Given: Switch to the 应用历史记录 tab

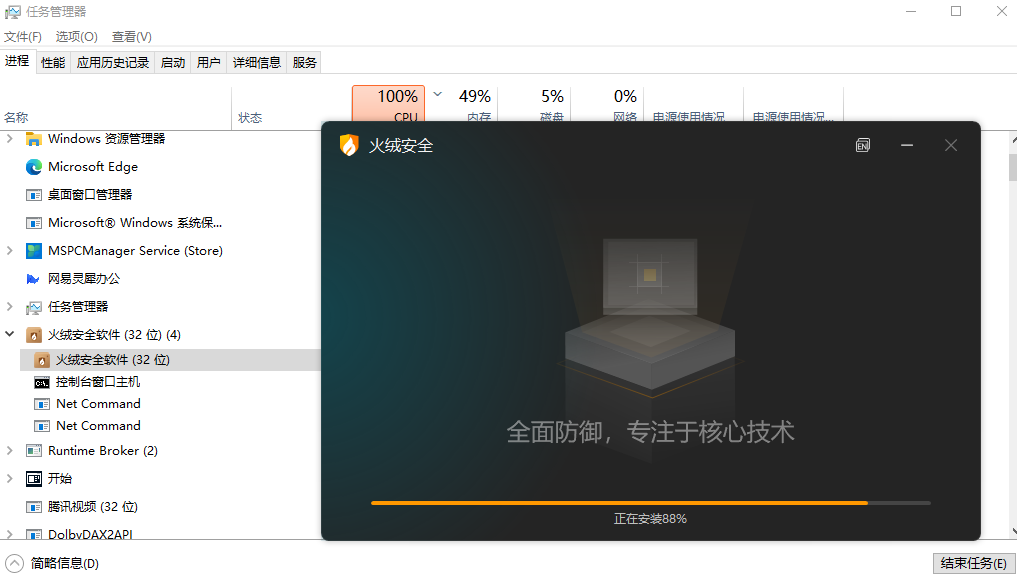Looking at the screenshot, I should coord(113,62).
